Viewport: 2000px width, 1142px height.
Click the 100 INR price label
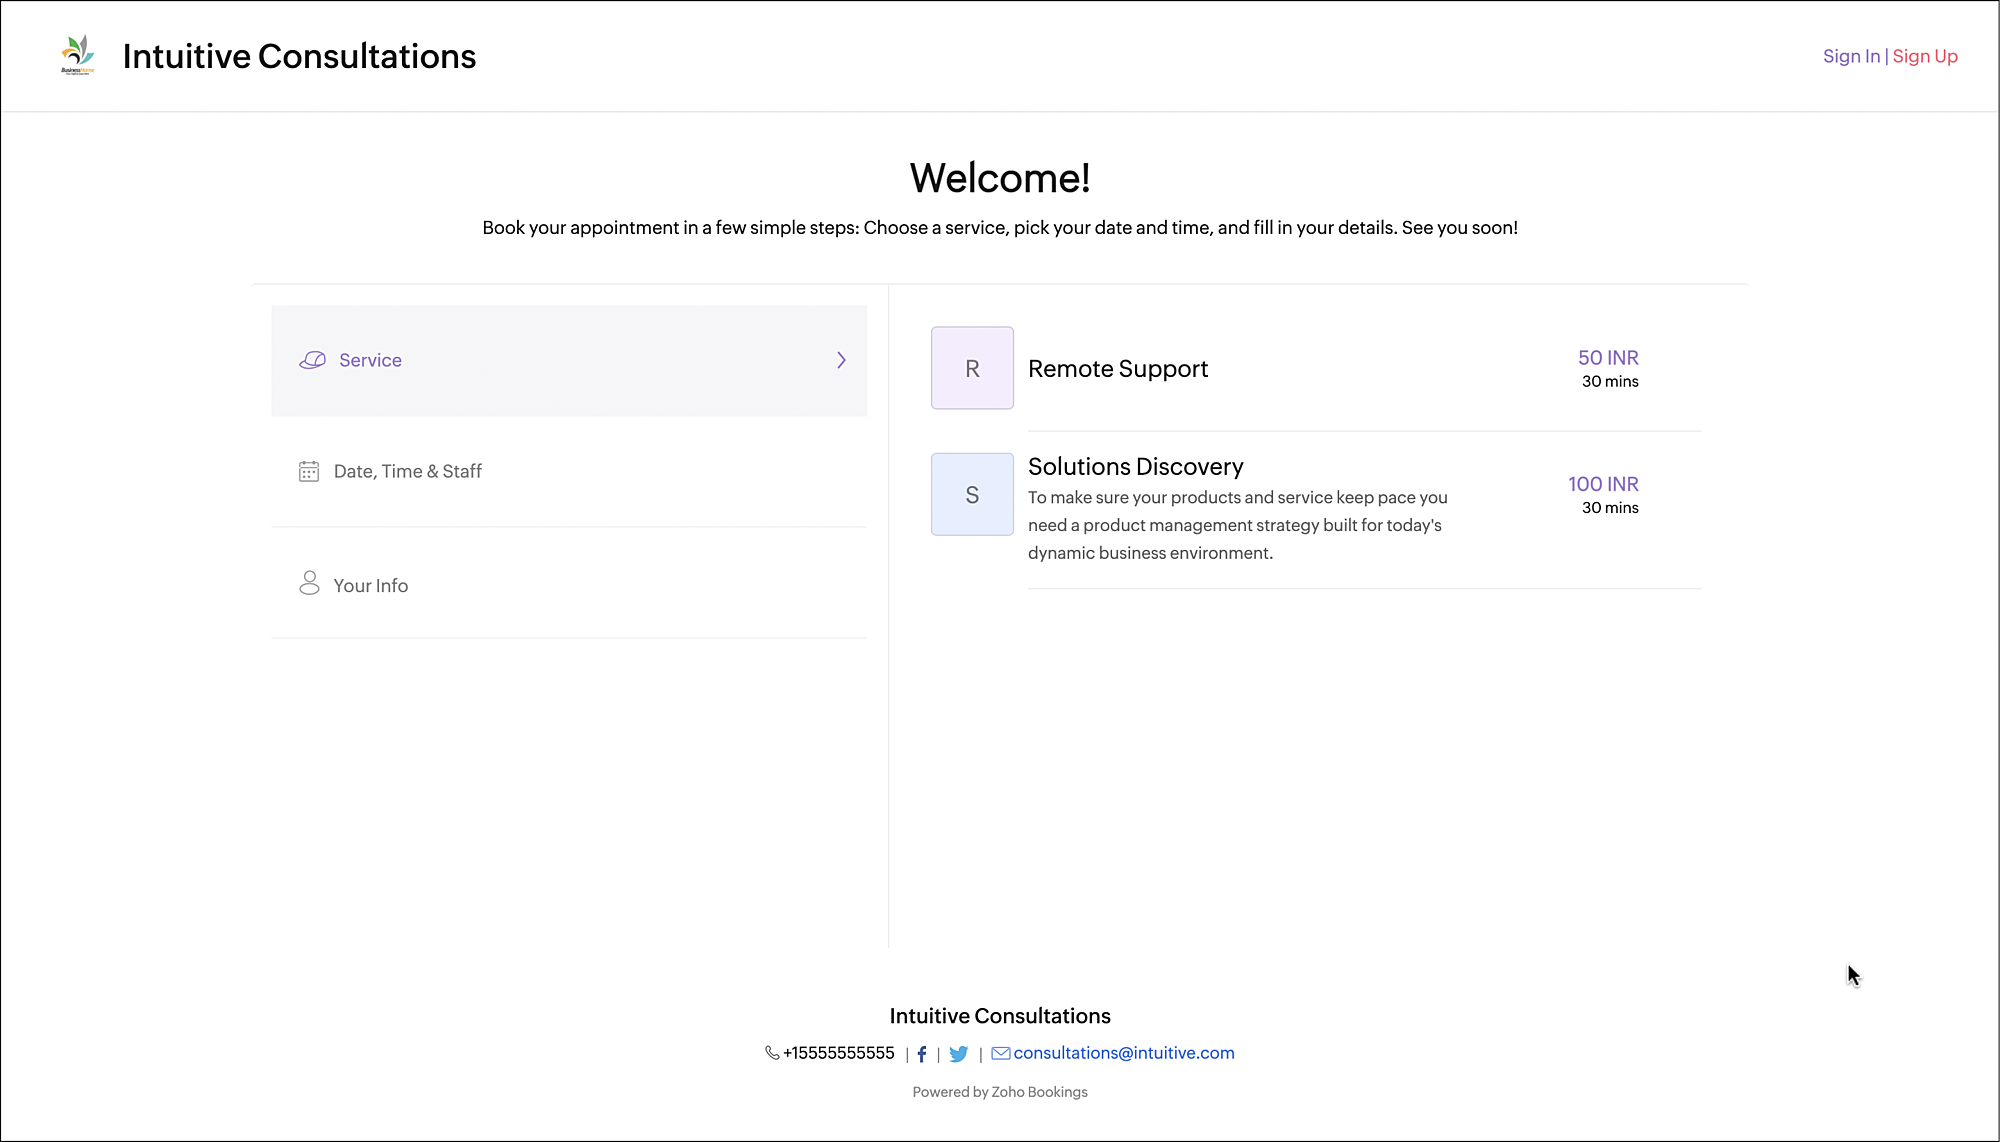(1603, 484)
